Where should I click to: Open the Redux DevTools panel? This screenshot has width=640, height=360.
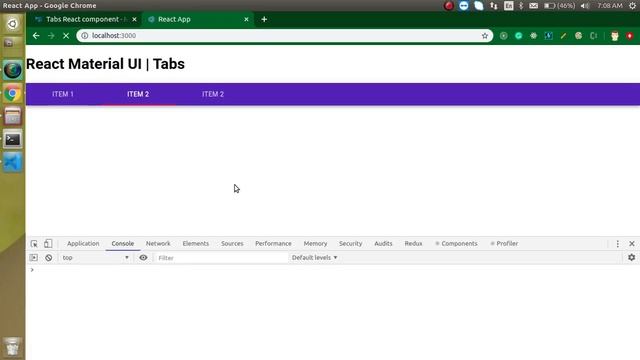(413, 244)
